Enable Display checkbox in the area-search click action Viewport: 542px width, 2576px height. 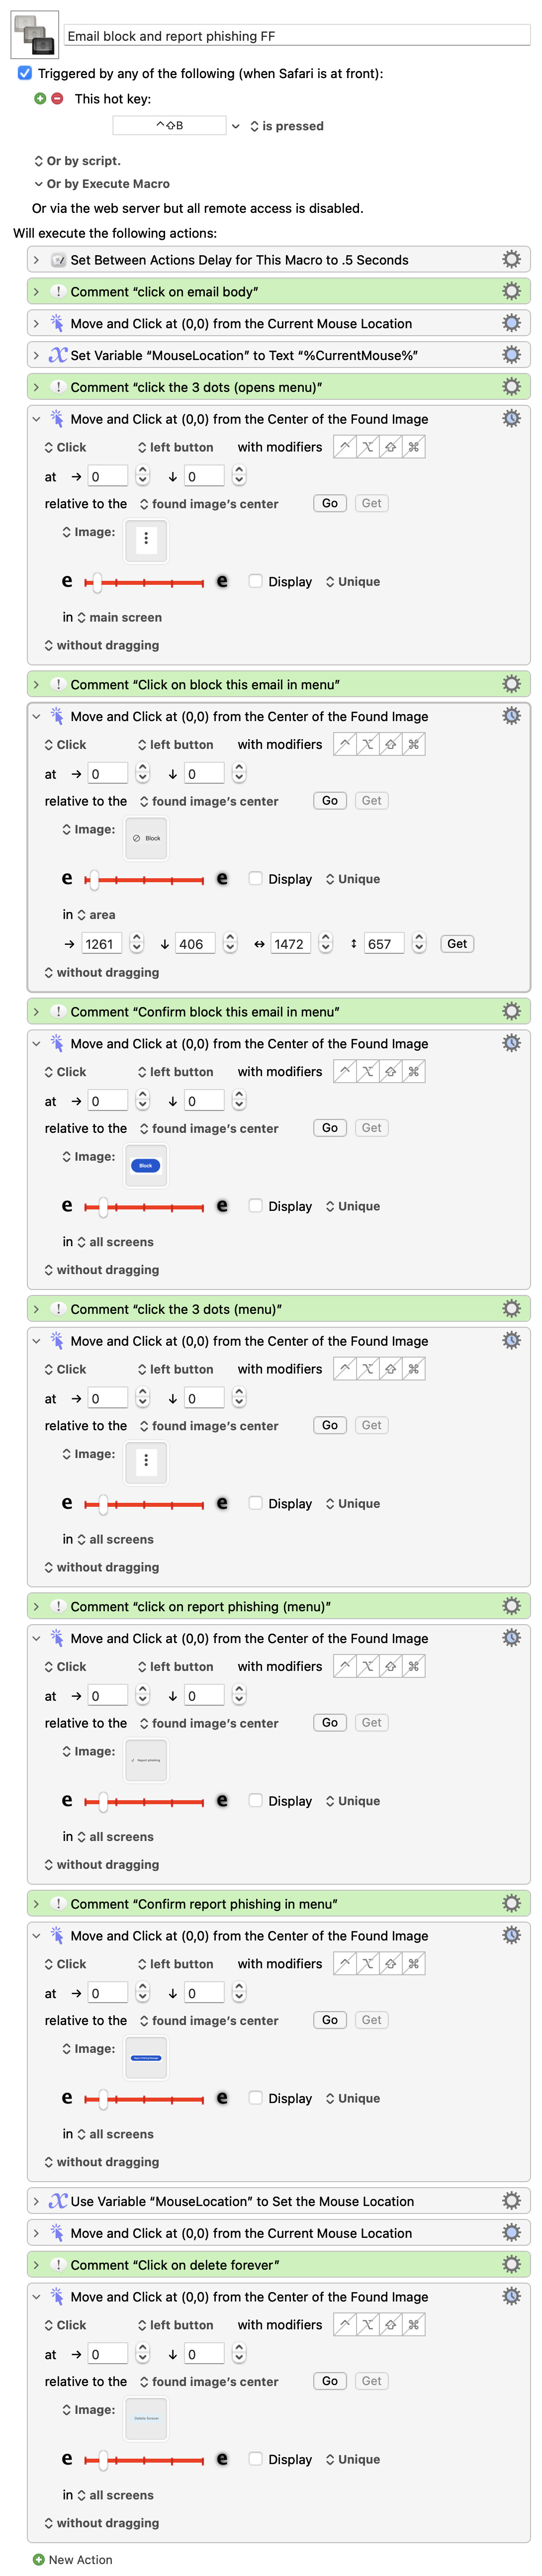click(x=255, y=879)
